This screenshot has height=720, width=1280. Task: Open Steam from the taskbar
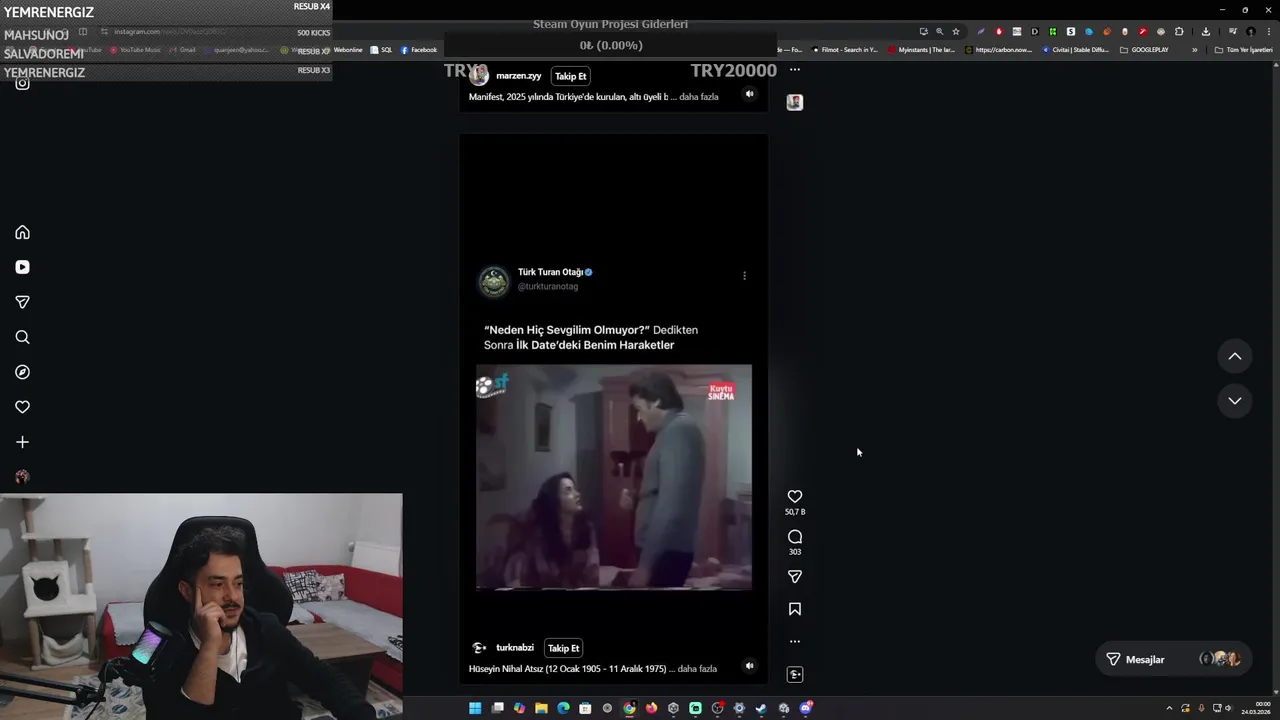[761, 708]
